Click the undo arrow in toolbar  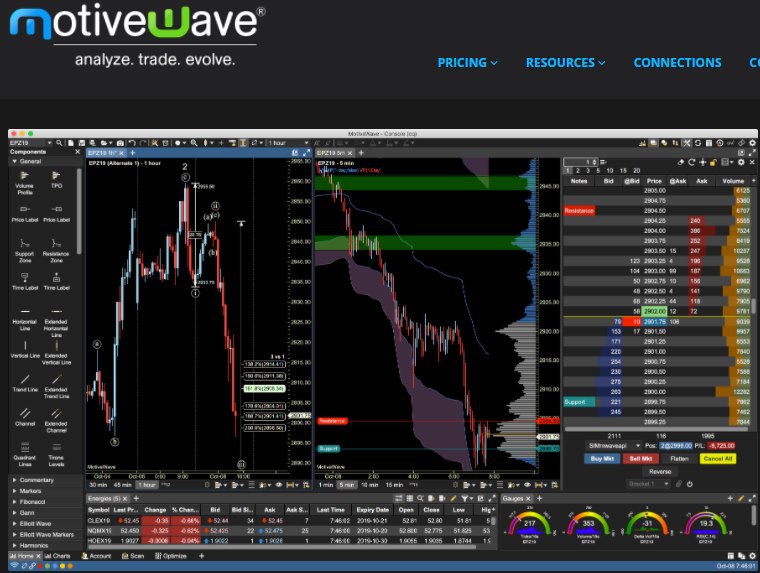tap(131, 143)
